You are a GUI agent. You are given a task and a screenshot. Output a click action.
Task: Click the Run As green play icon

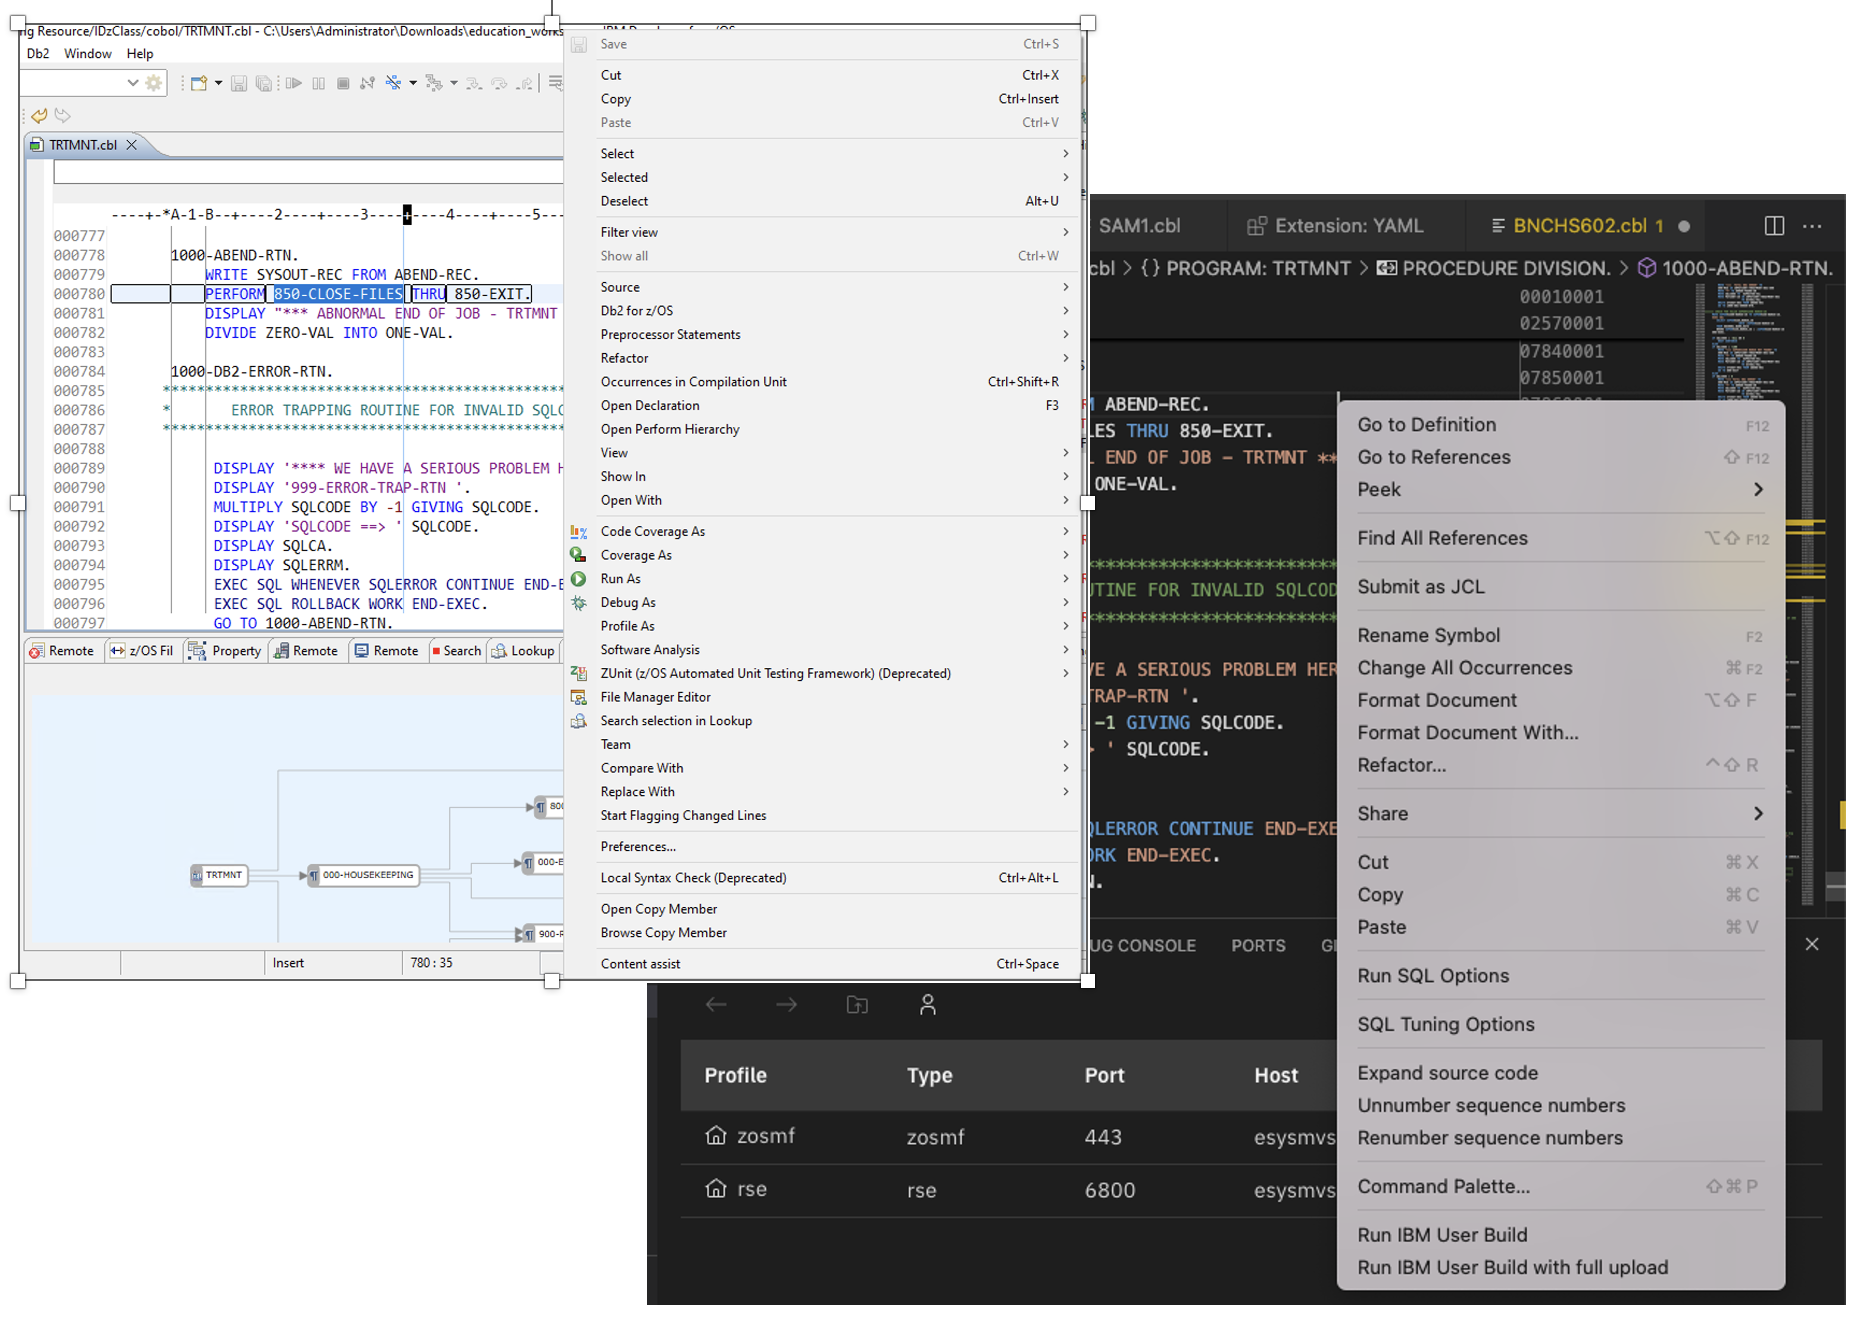coord(579,579)
